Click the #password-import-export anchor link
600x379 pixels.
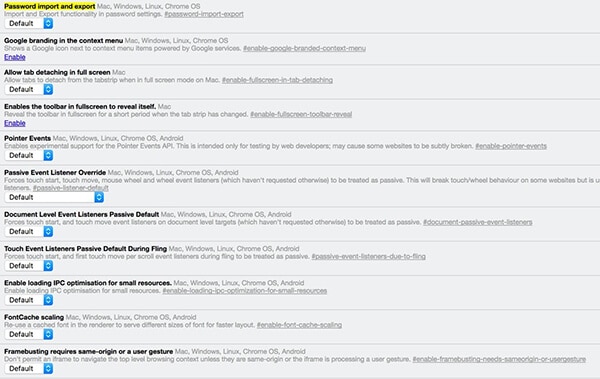point(204,14)
